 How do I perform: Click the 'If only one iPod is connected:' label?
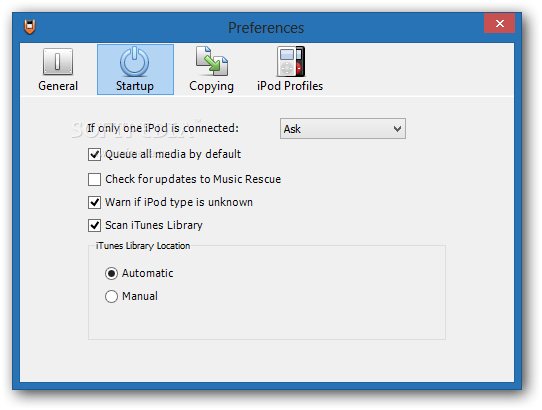[x=163, y=128]
